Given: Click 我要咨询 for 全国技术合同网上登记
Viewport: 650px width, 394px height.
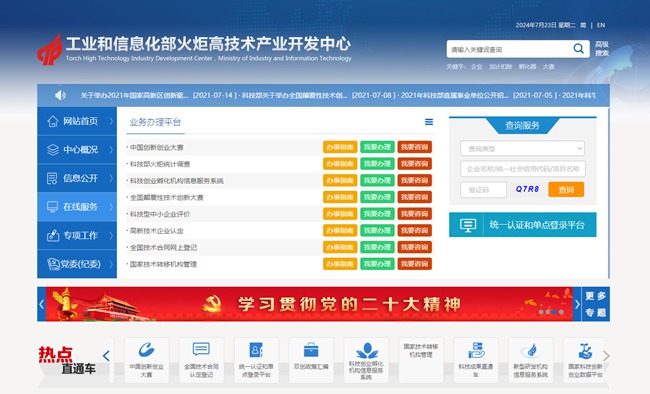Looking at the screenshot, I should point(415,247).
